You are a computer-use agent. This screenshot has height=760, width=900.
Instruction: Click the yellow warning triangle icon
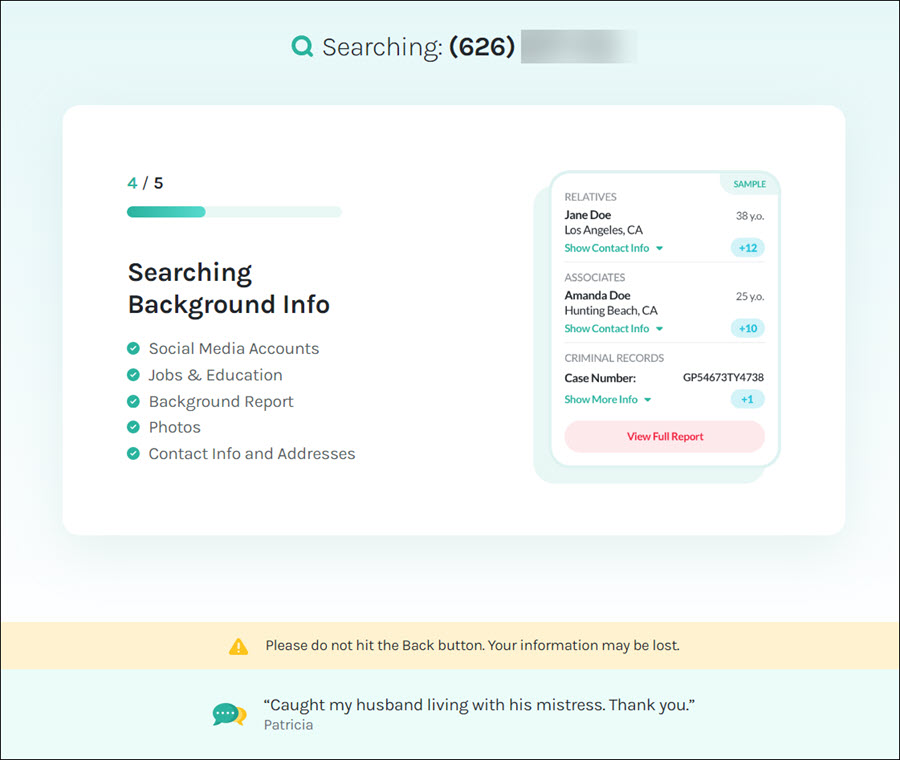pyautogui.click(x=238, y=646)
